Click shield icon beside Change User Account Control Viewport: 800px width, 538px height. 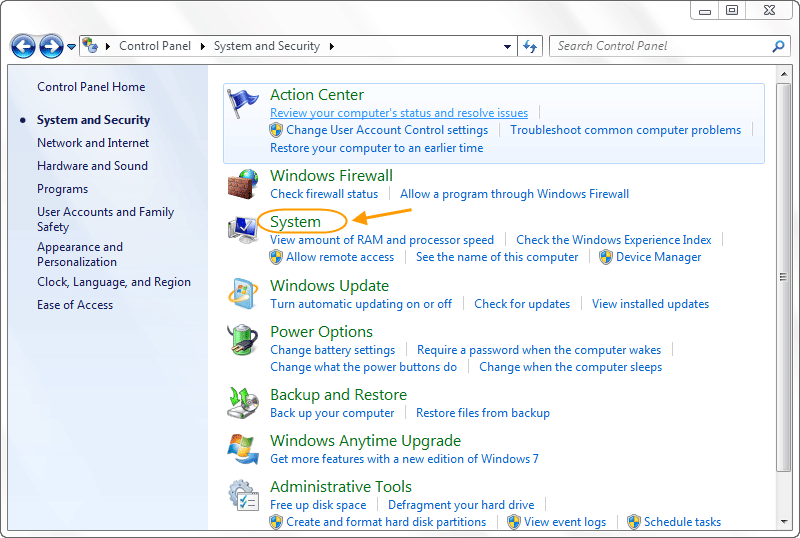click(x=276, y=130)
